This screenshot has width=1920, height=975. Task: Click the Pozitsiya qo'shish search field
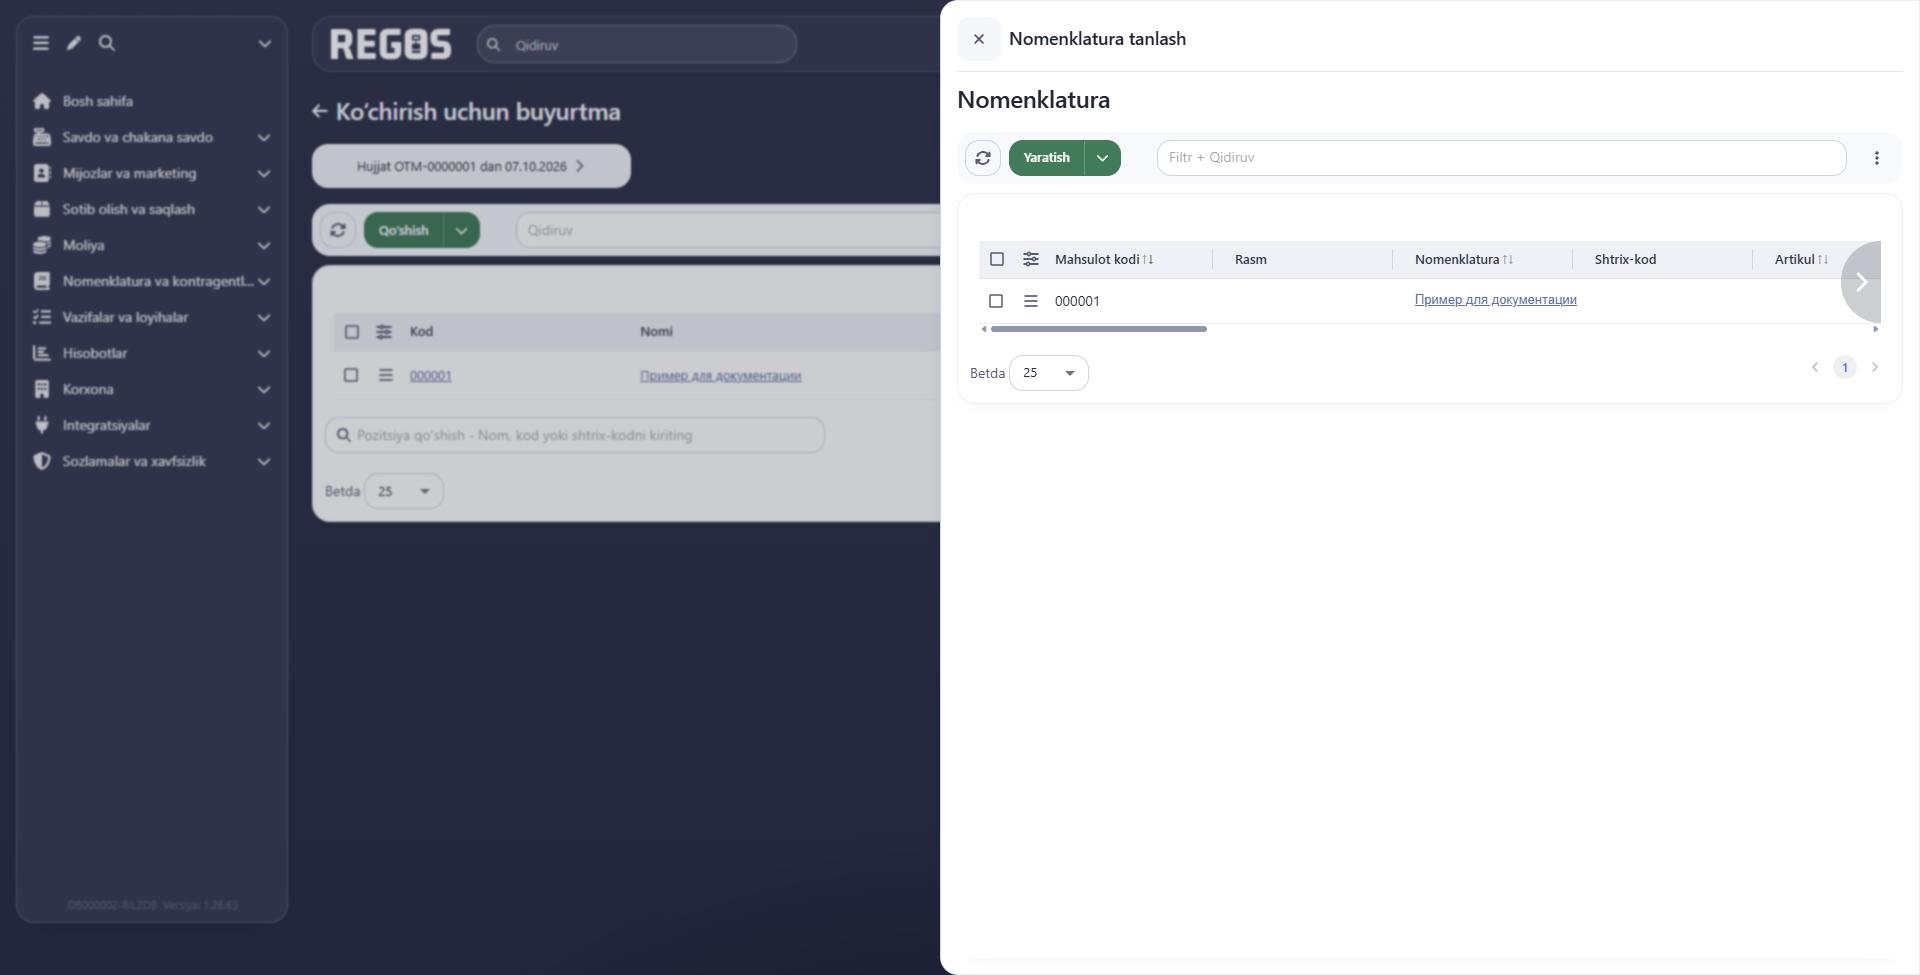pos(575,435)
